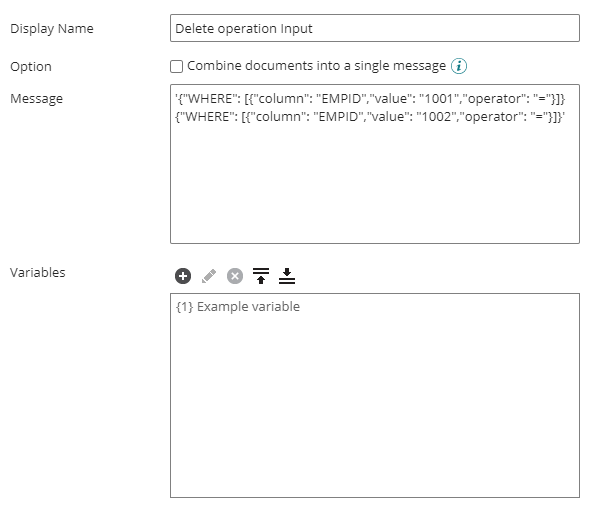
Task: Click the remove variable X icon
Action: point(235,276)
